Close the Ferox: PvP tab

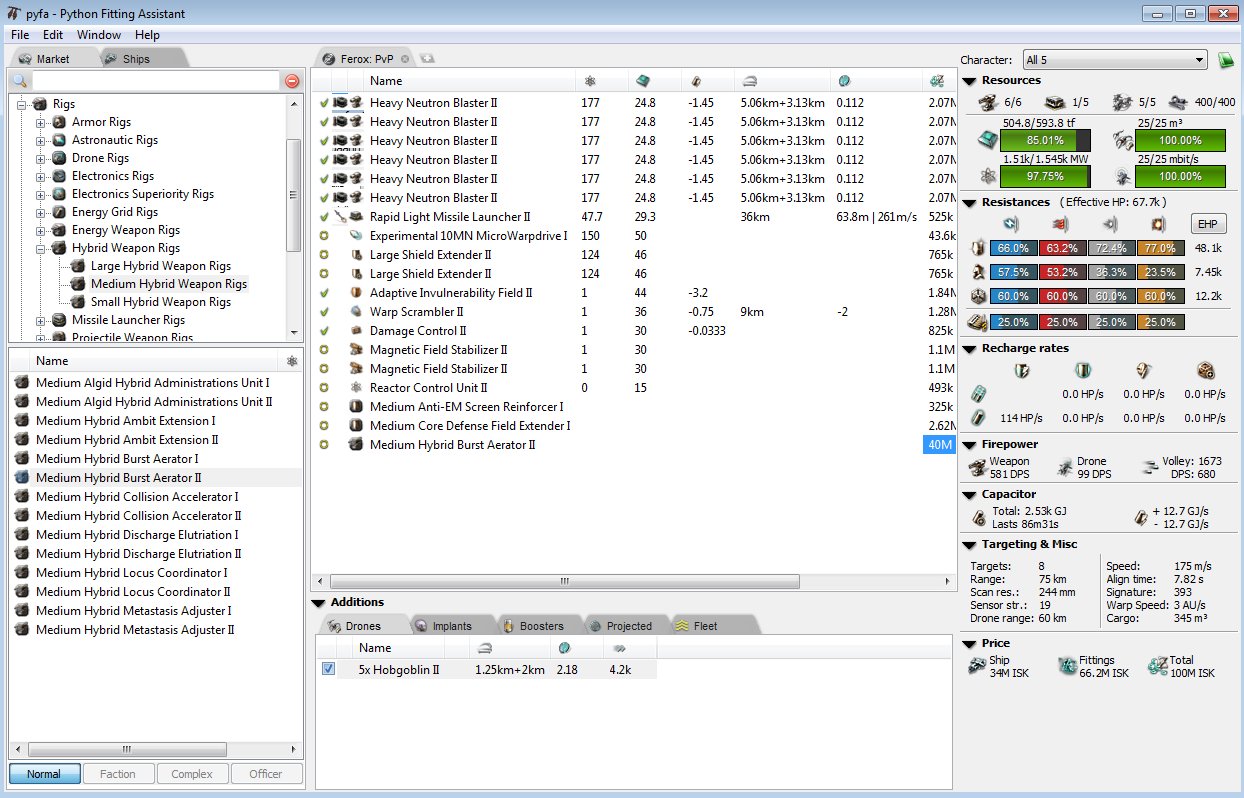coord(405,59)
